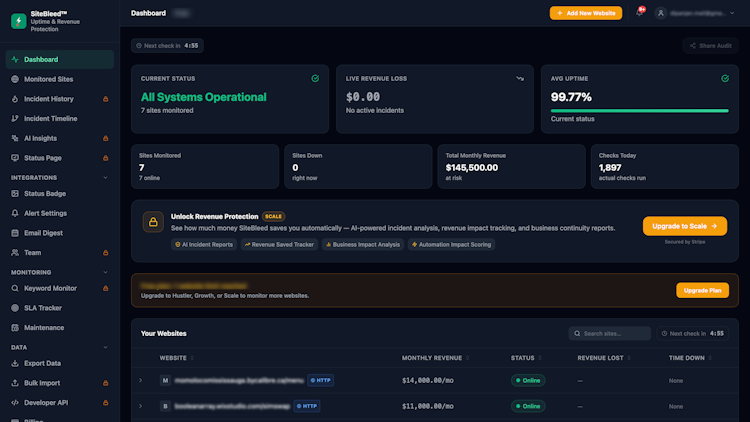Collapse the Monitoring section chevron
Screen dimensions: 750x422
pyautogui.click(x=105, y=272)
